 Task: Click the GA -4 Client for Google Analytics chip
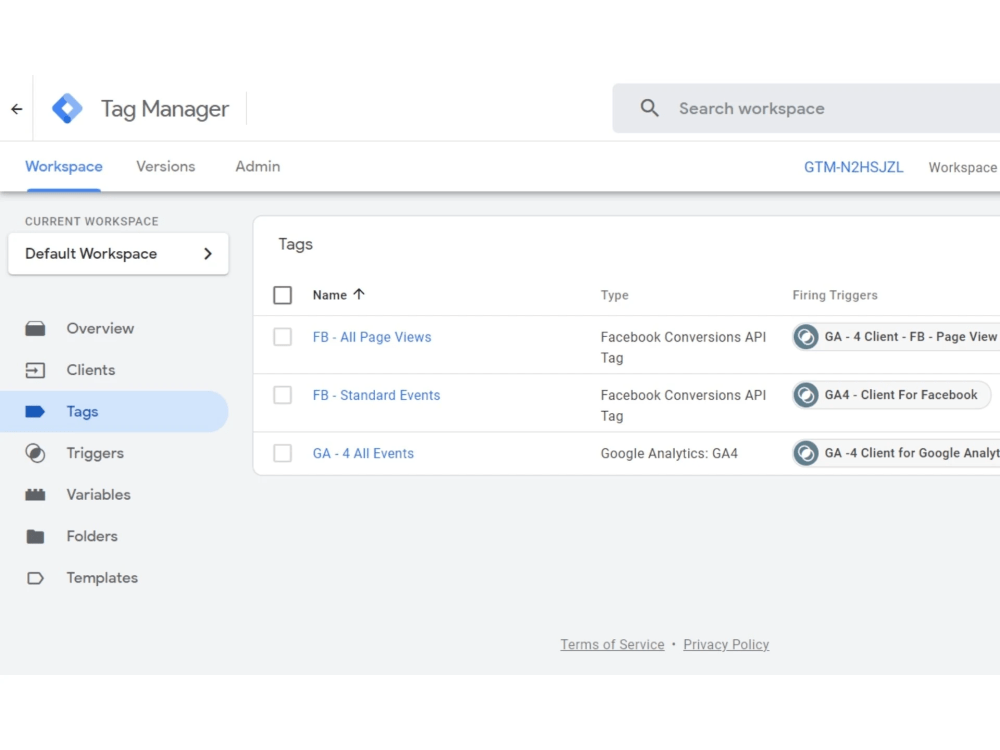click(x=896, y=453)
